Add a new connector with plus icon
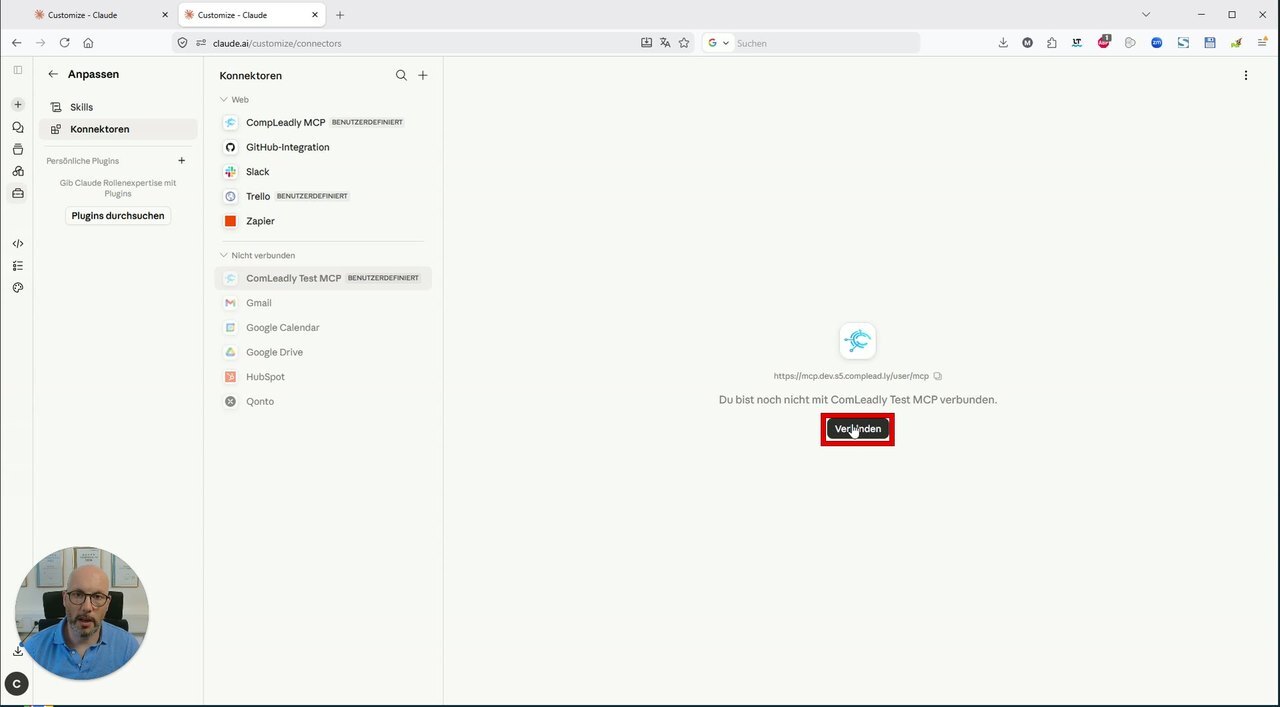The image size is (1280, 707). 423,75
